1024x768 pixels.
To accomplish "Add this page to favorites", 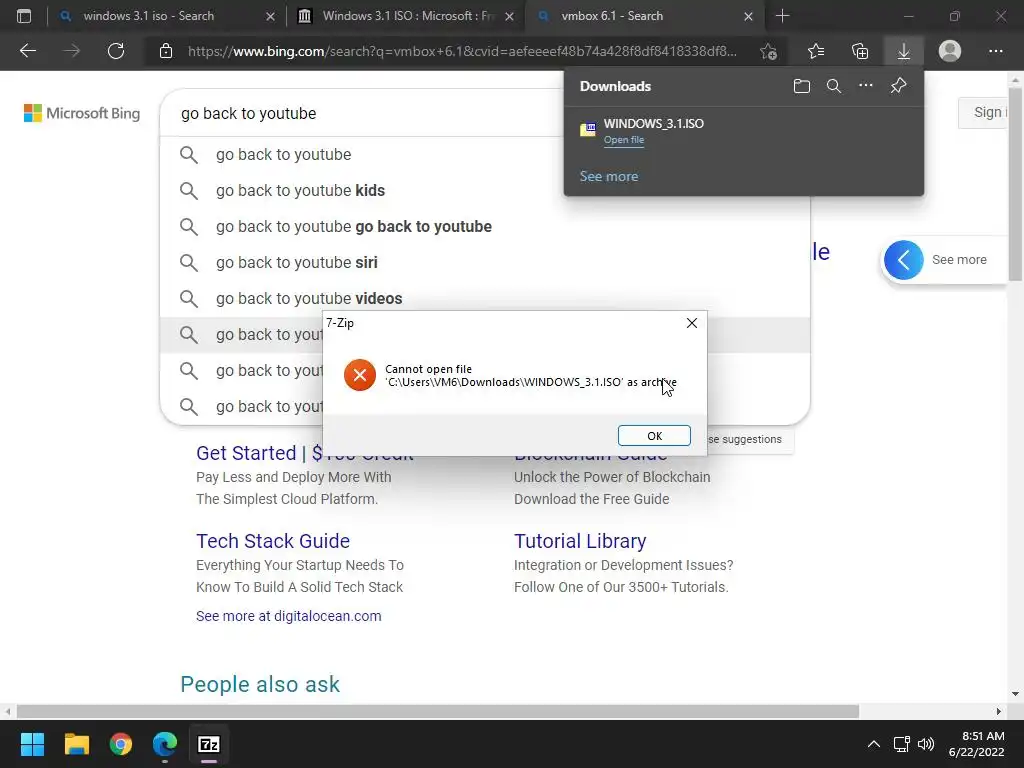I will pos(769,51).
